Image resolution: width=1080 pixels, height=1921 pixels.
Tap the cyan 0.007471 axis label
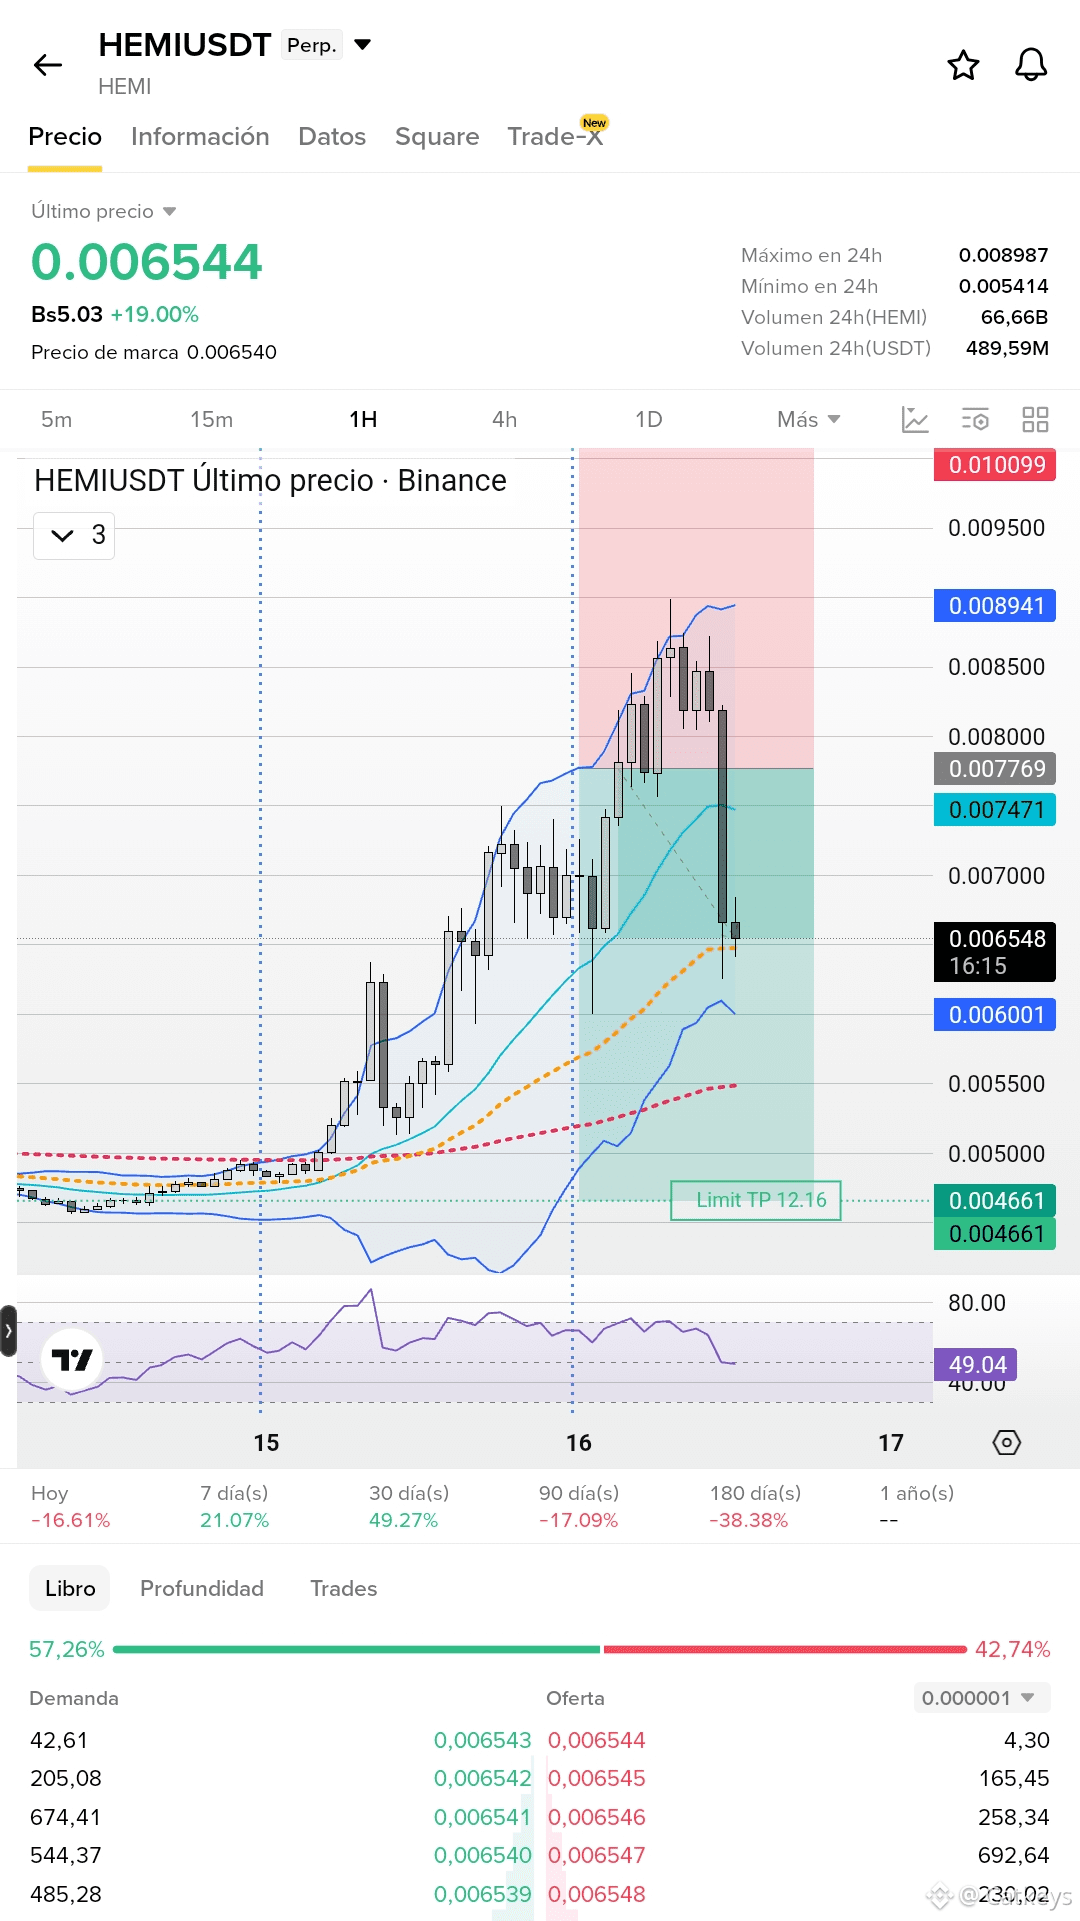[x=995, y=810]
